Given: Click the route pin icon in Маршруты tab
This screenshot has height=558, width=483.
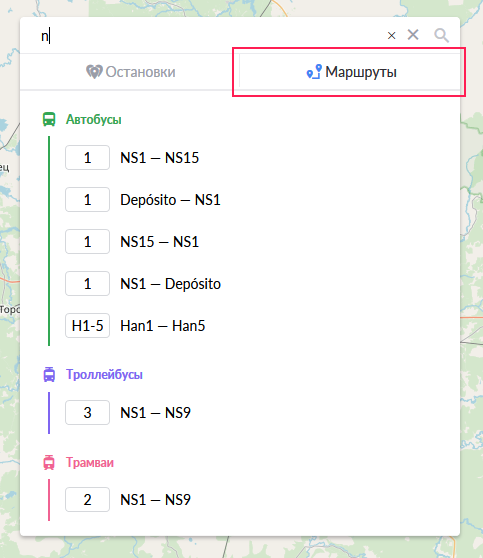Looking at the screenshot, I should coord(314,72).
